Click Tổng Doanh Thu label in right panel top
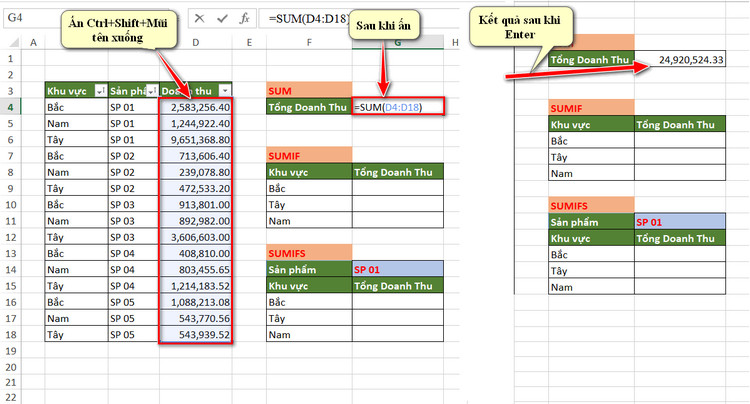The height and width of the screenshot is (404, 750). click(x=592, y=59)
